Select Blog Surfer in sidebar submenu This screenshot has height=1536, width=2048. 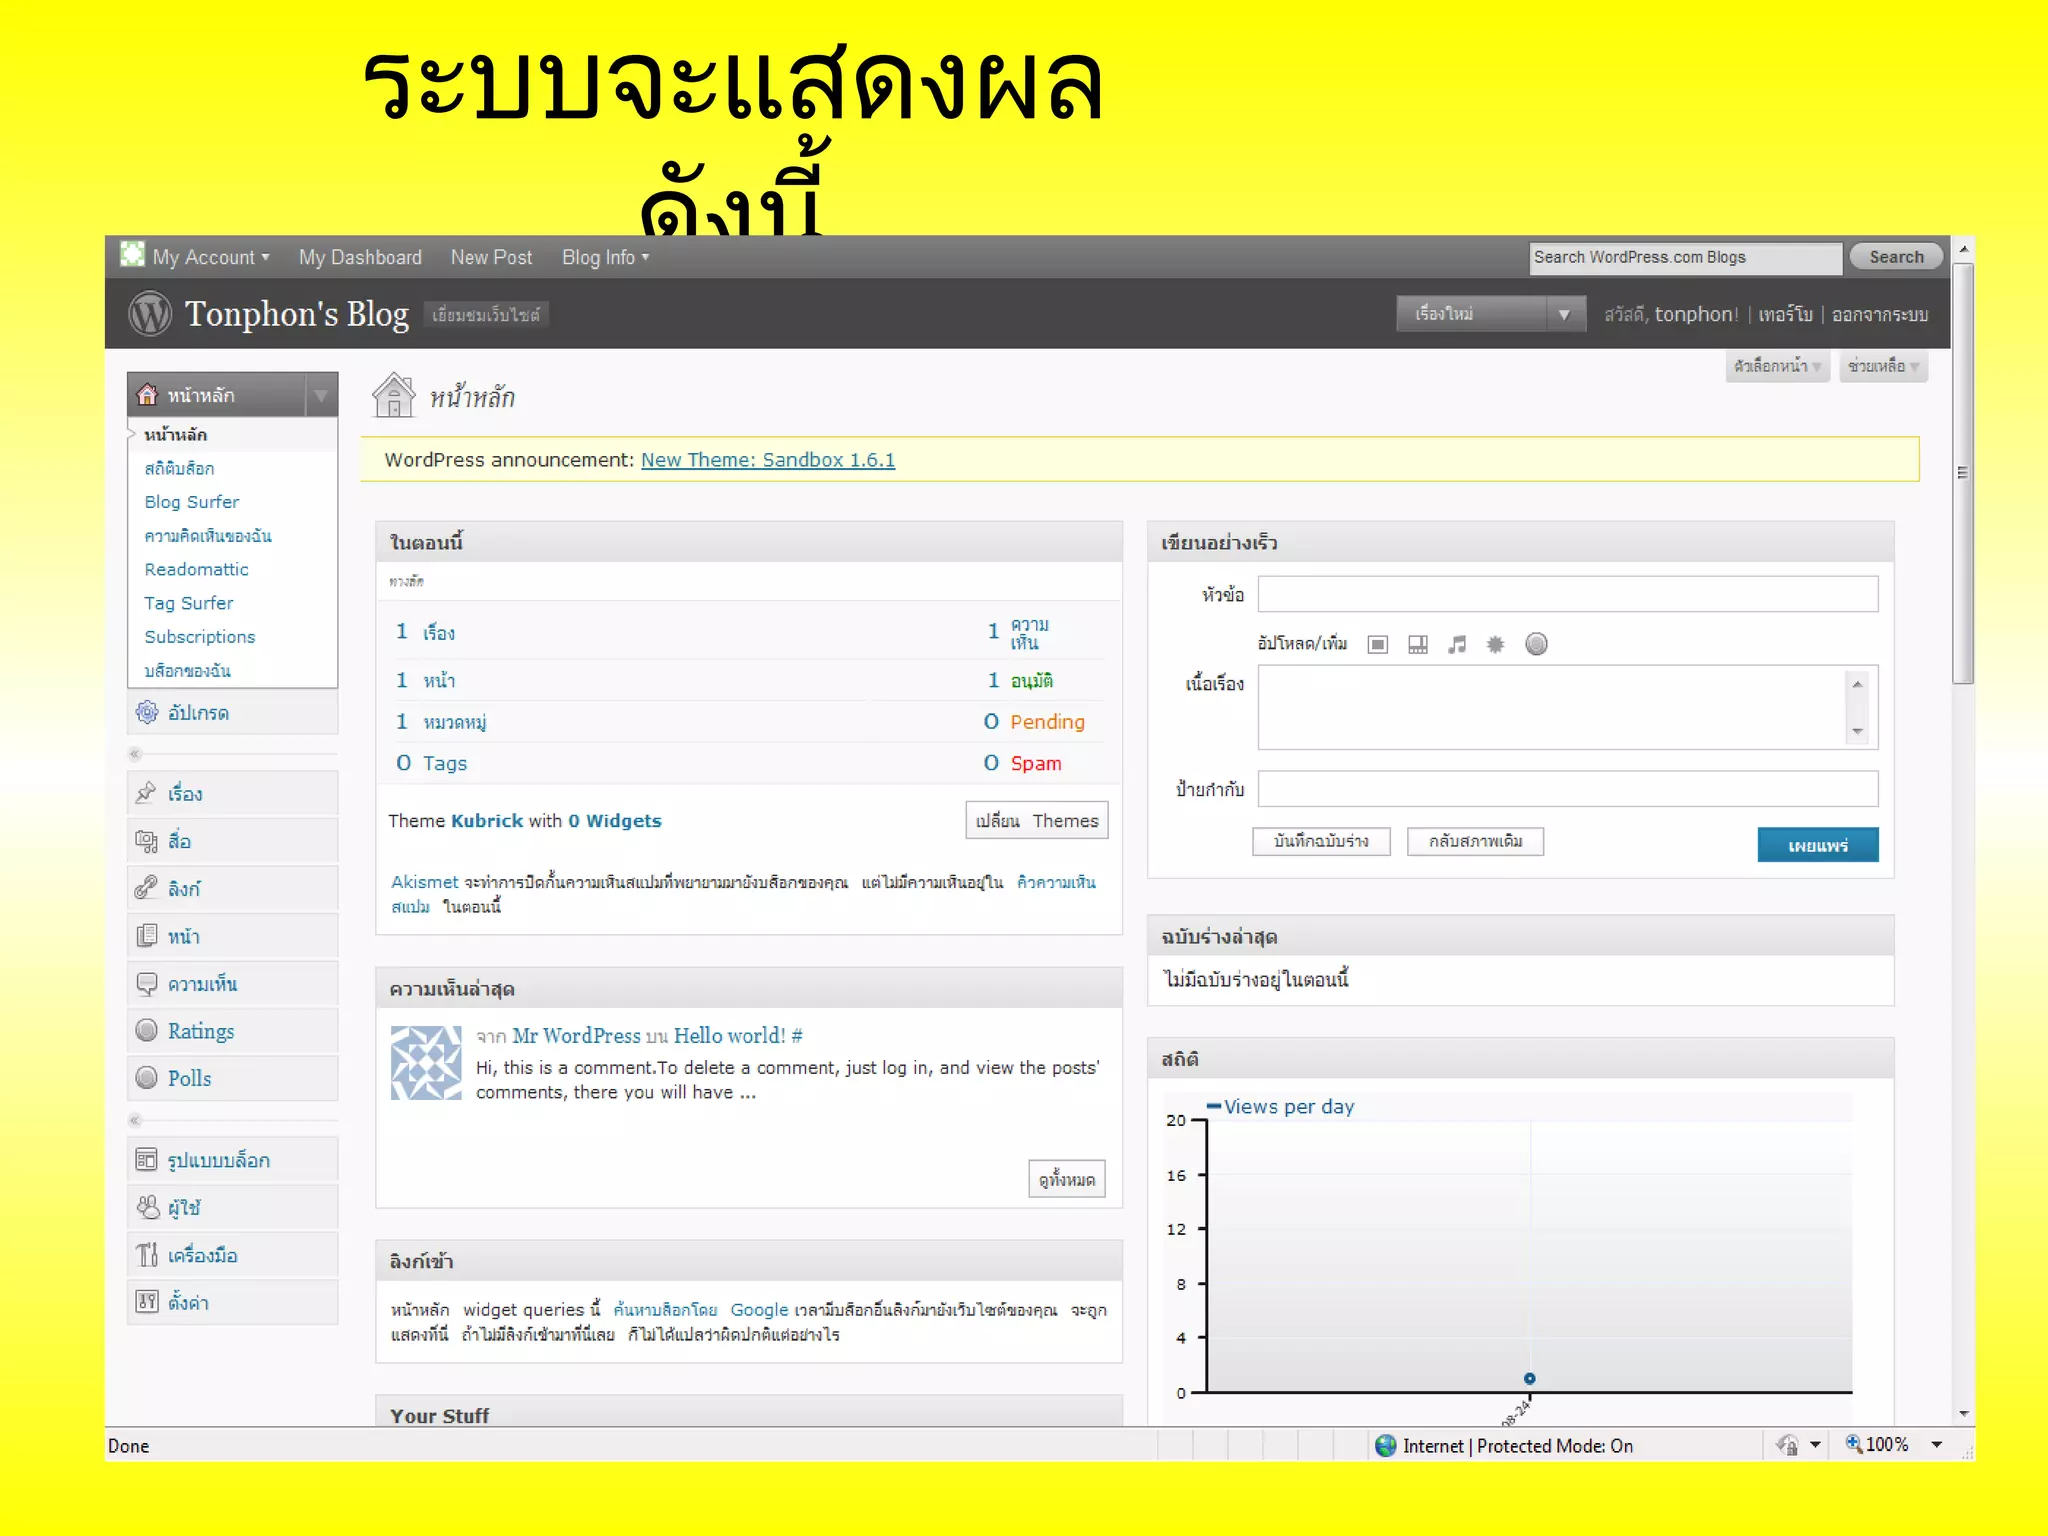(191, 501)
